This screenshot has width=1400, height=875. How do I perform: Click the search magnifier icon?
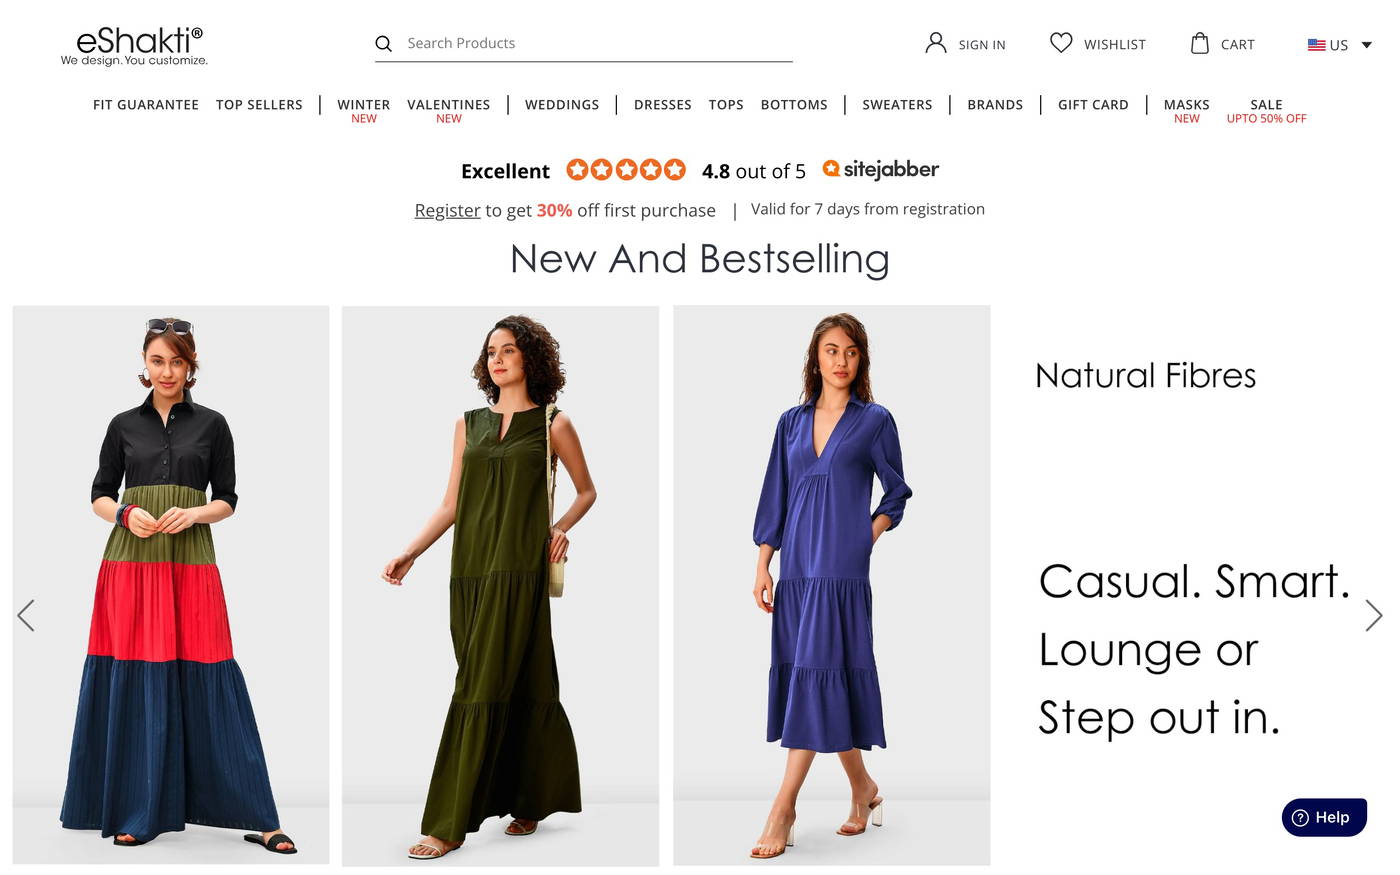tap(384, 43)
